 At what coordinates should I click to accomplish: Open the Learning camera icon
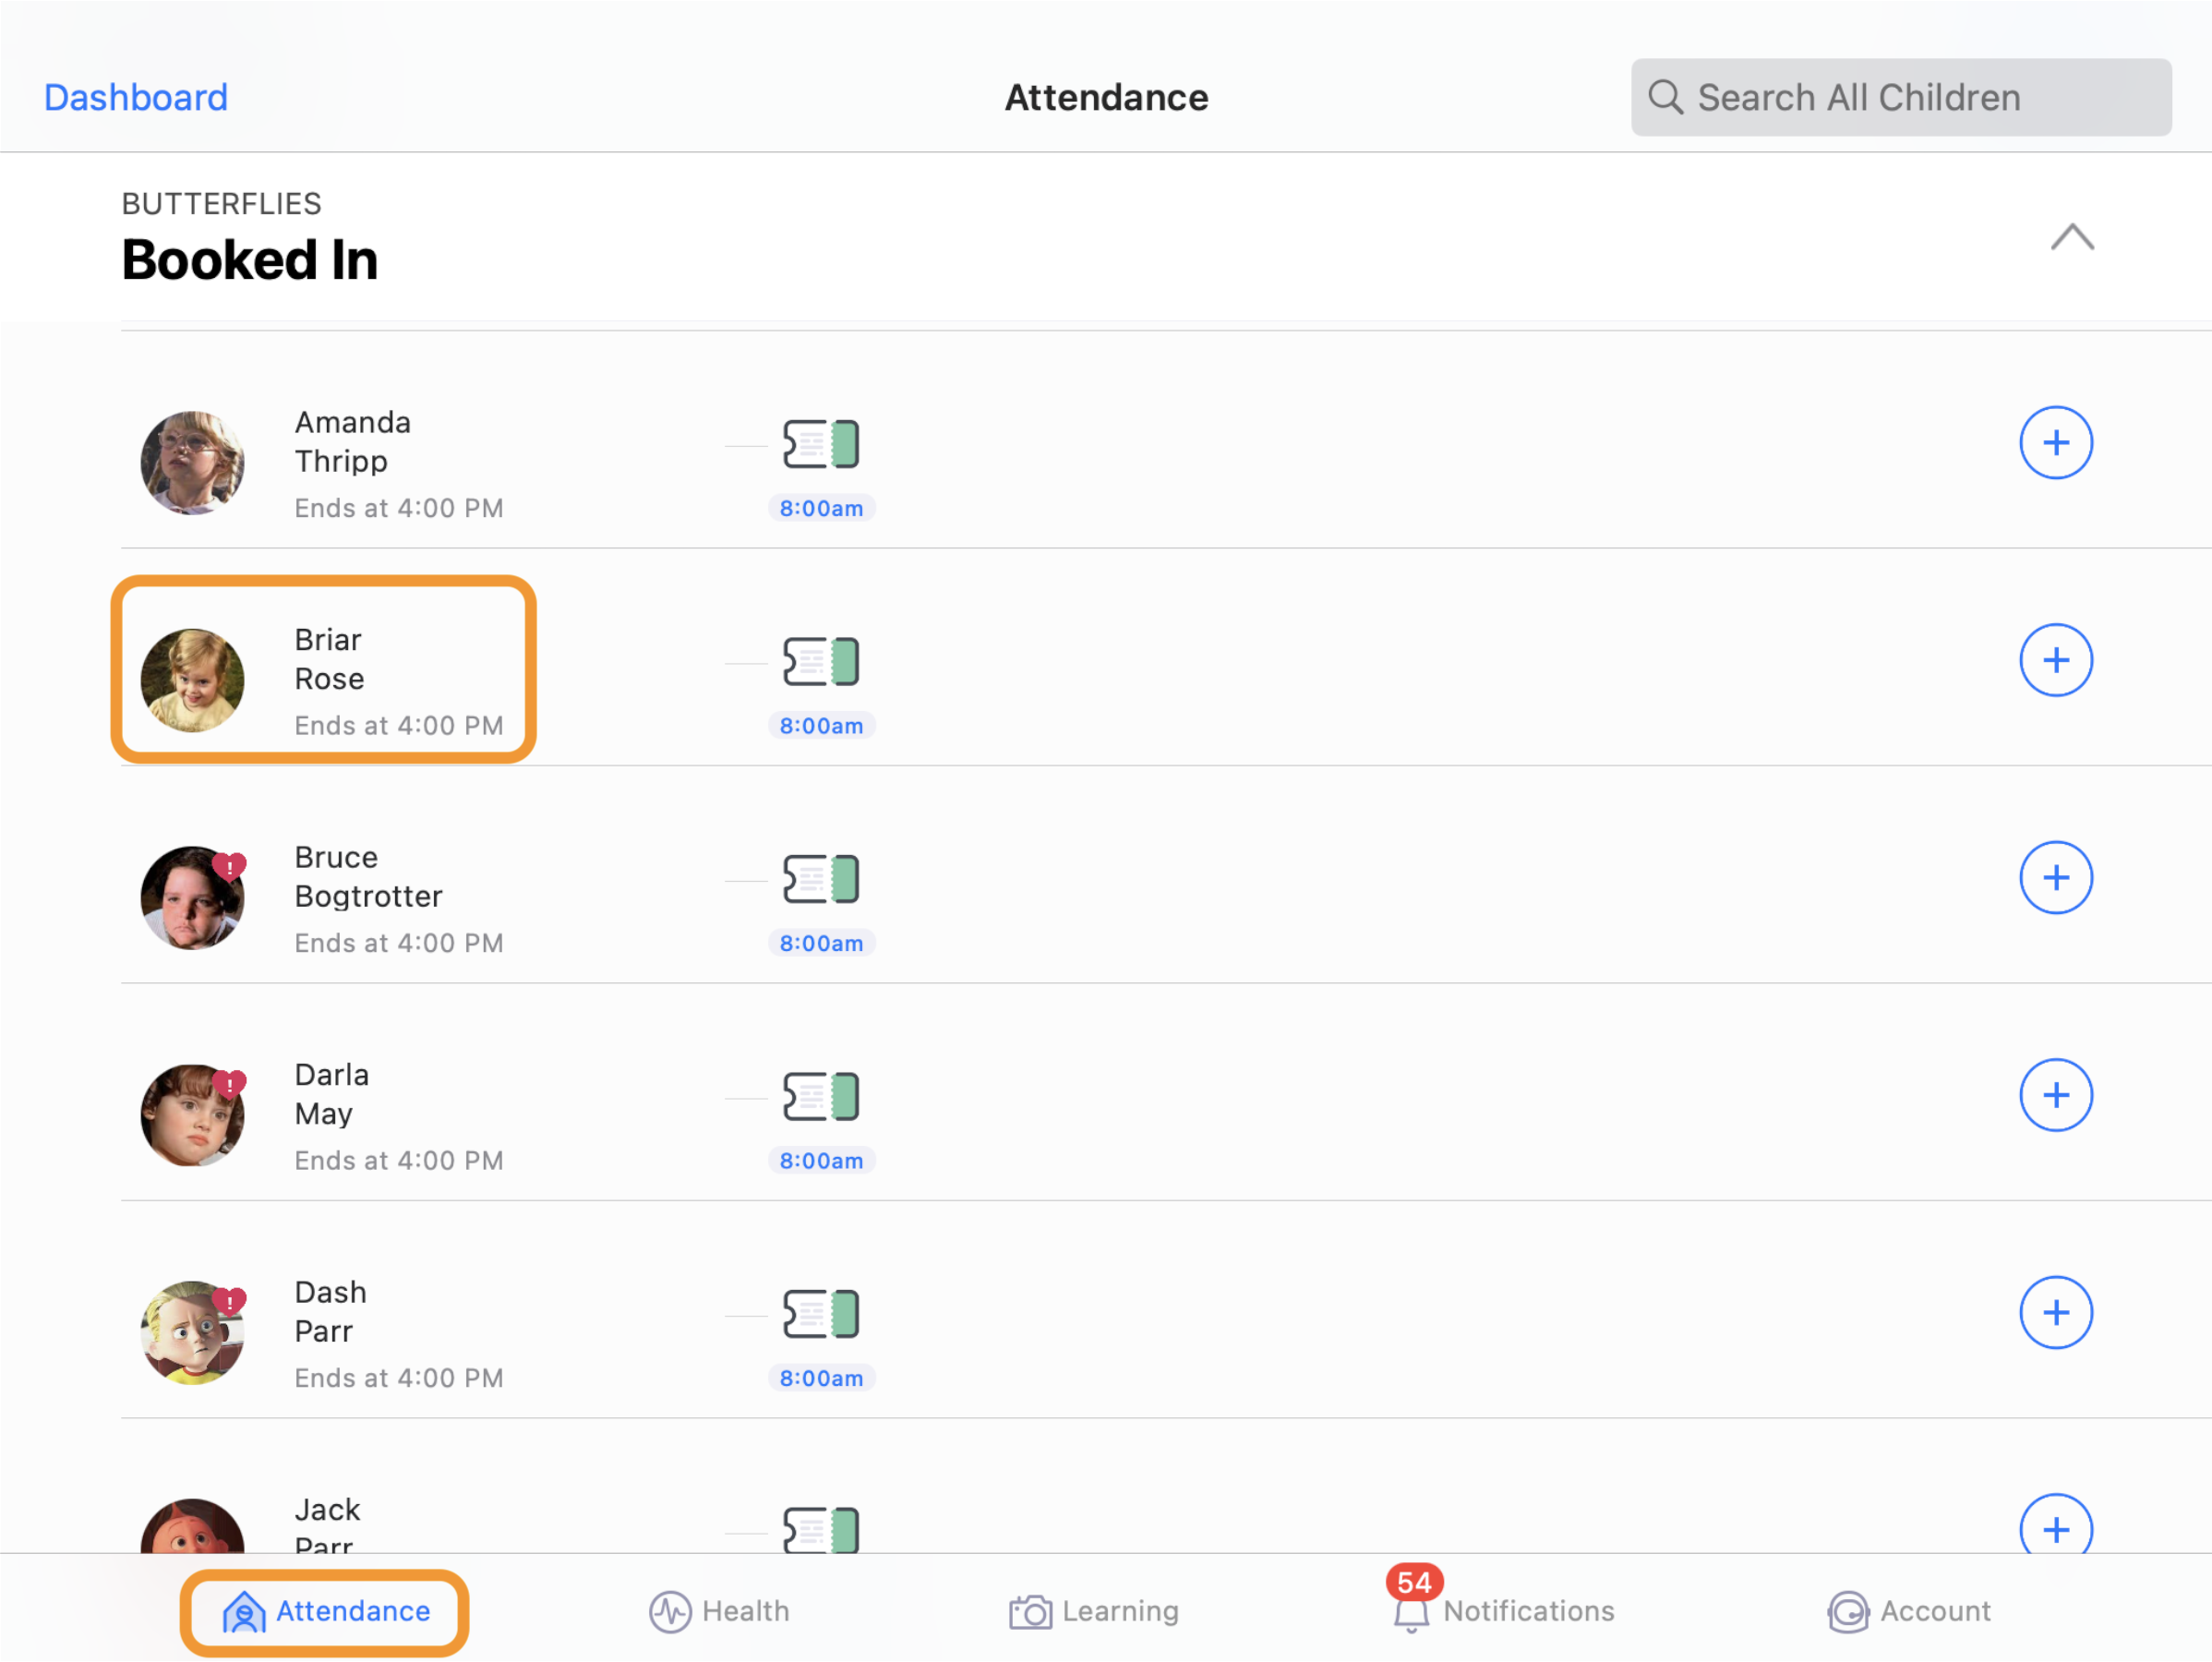click(x=1030, y=1611)
